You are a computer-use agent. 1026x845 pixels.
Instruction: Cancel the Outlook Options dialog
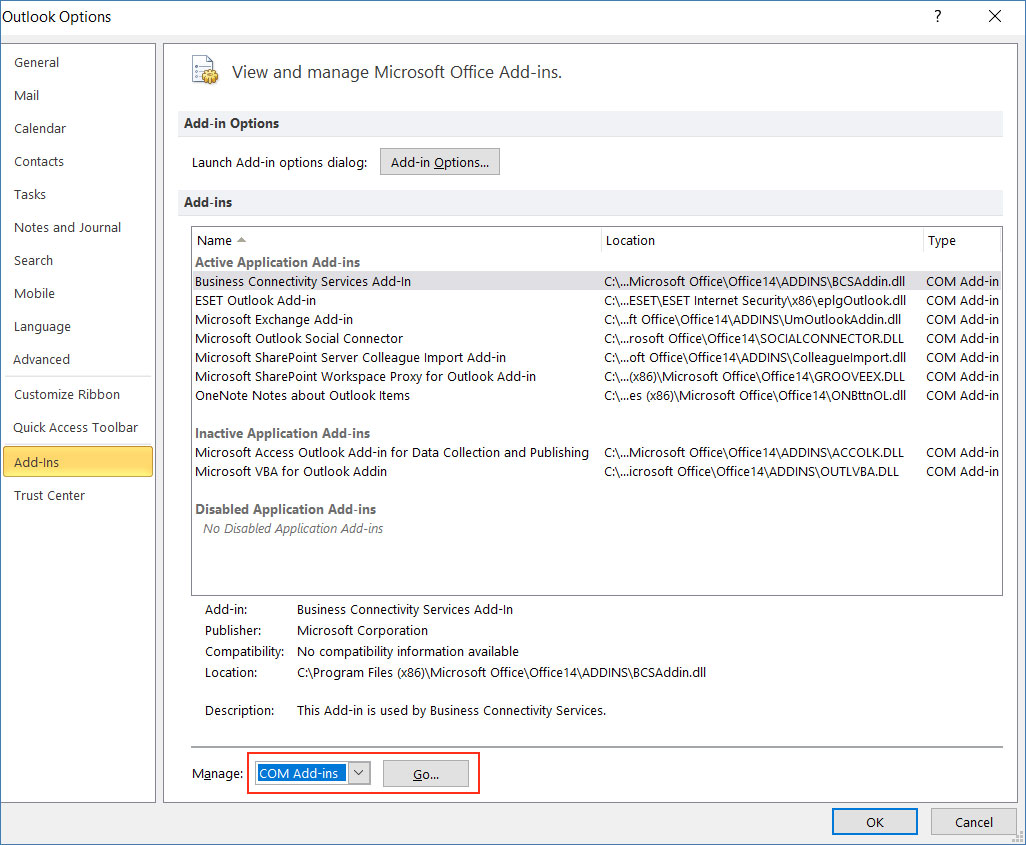tap(973, 822)
